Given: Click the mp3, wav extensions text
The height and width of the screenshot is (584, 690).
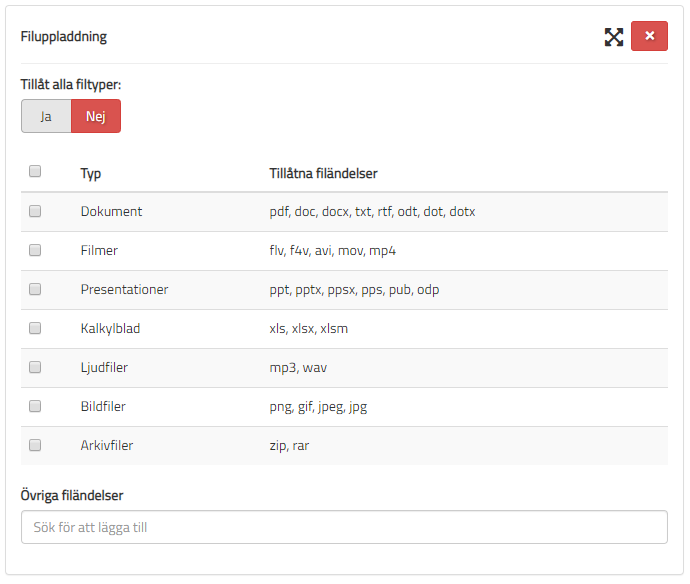Looking at the screenshot, I should (298, 368).
